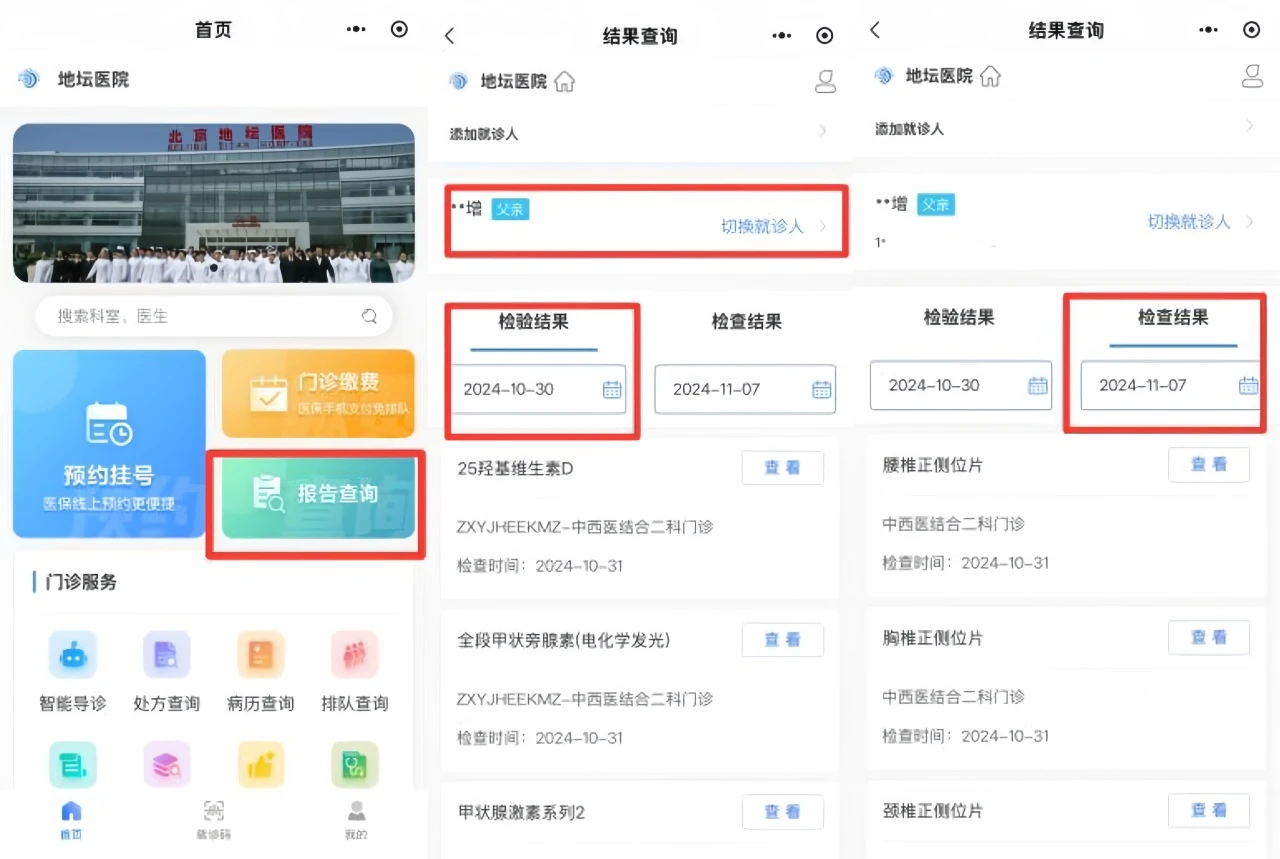The width and height of the screenshot is (1280, 859).
Task: Open calendar picker for 2024-11-07 in middle panel
Action: [821, 389]
